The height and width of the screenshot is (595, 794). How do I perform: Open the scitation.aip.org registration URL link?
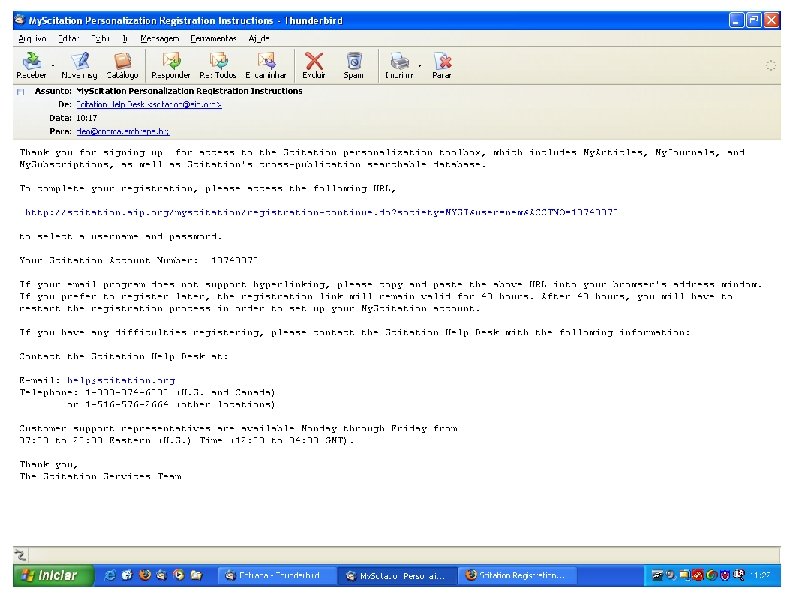pos(321,212)
